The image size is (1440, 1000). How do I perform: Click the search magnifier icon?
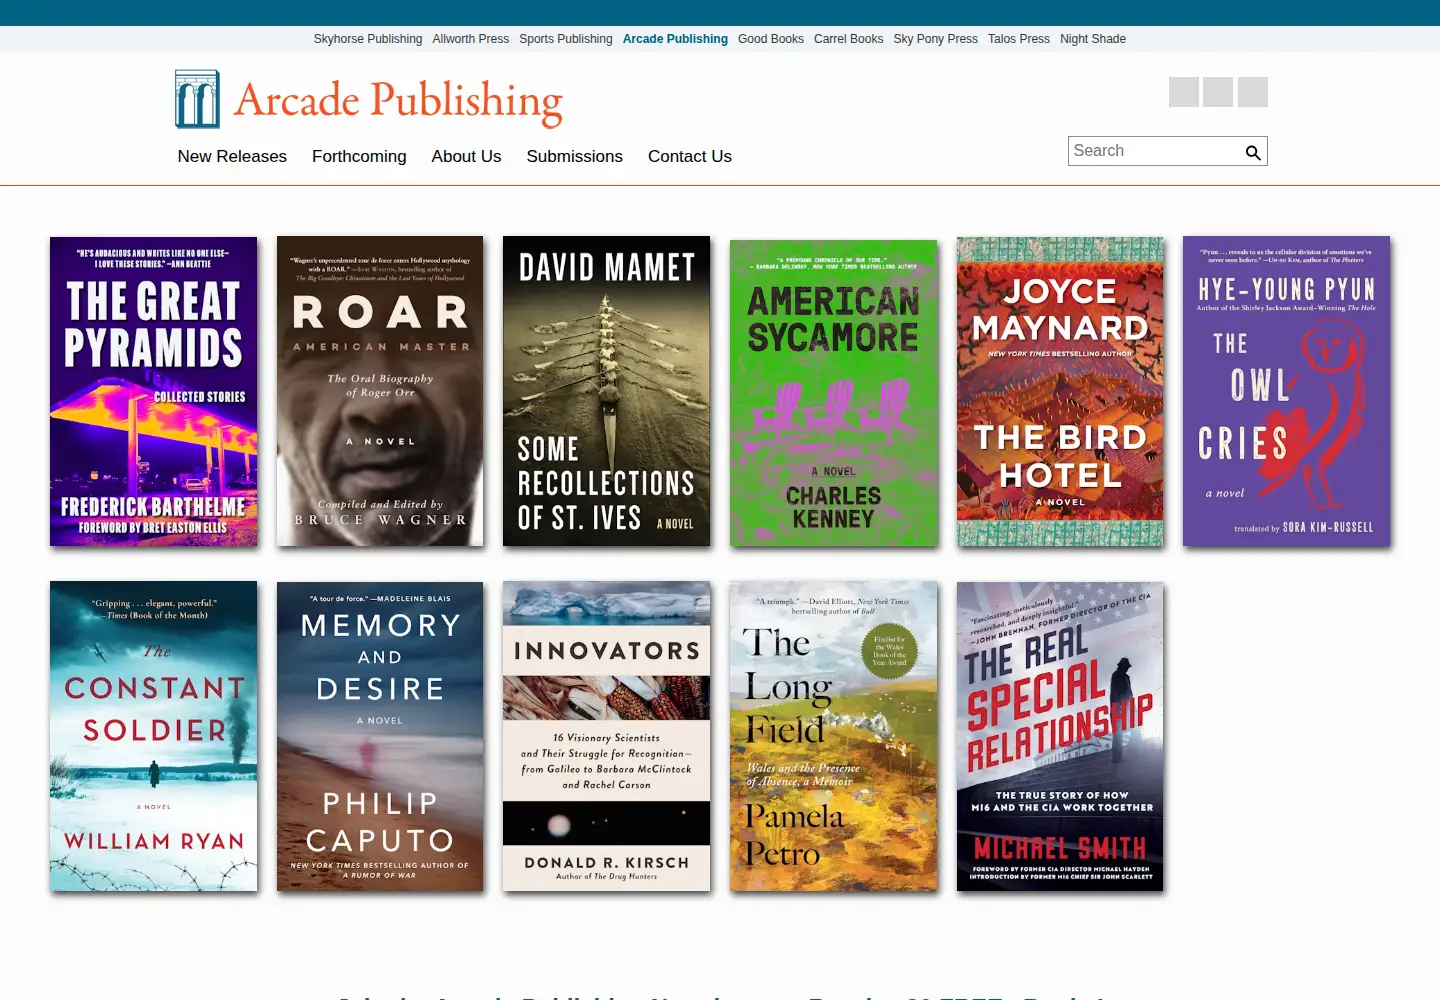(x=1252, y=152)
